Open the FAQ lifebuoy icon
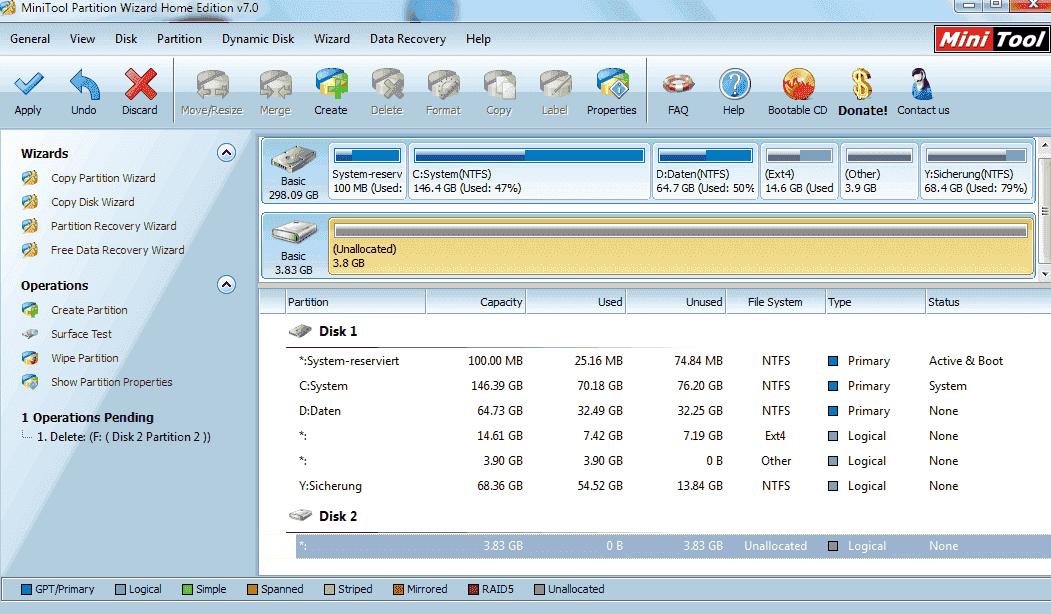This screenshot has height=614, width=1051. [x=678, y=84]
